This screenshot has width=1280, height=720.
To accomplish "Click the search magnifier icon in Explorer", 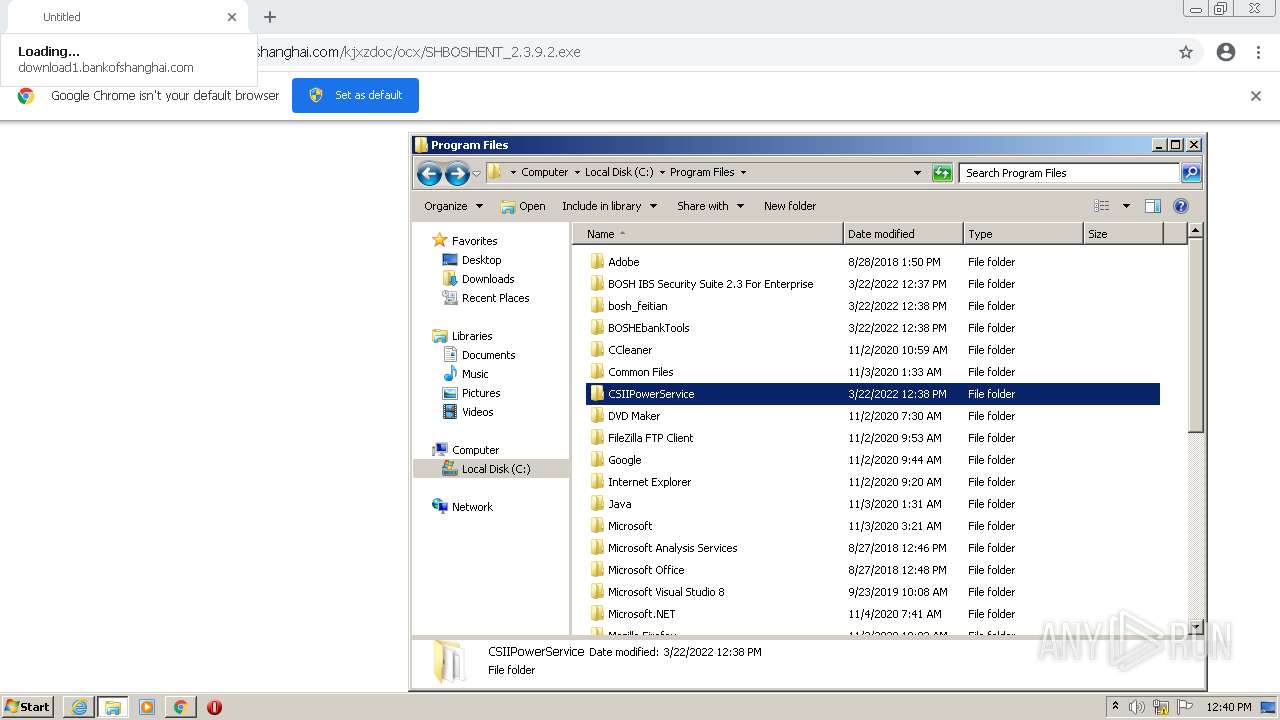I will (x=1190, y=173).
